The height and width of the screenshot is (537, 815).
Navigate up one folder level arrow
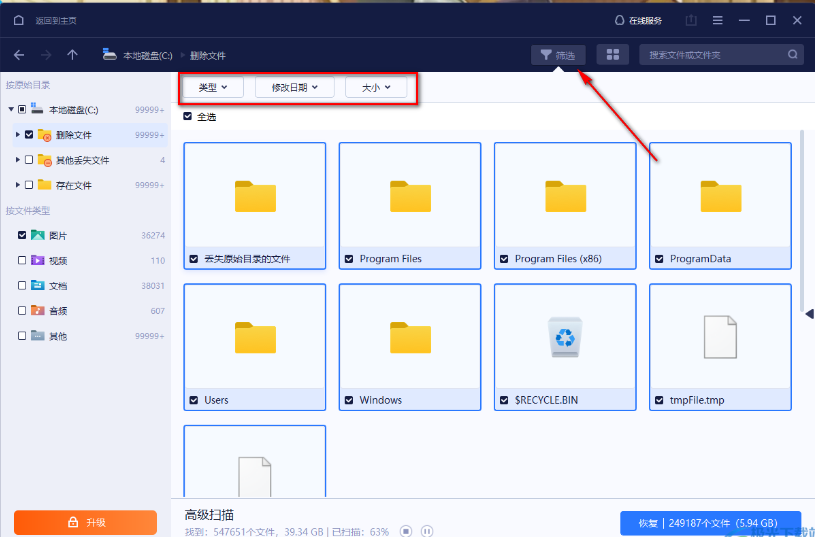72,55
